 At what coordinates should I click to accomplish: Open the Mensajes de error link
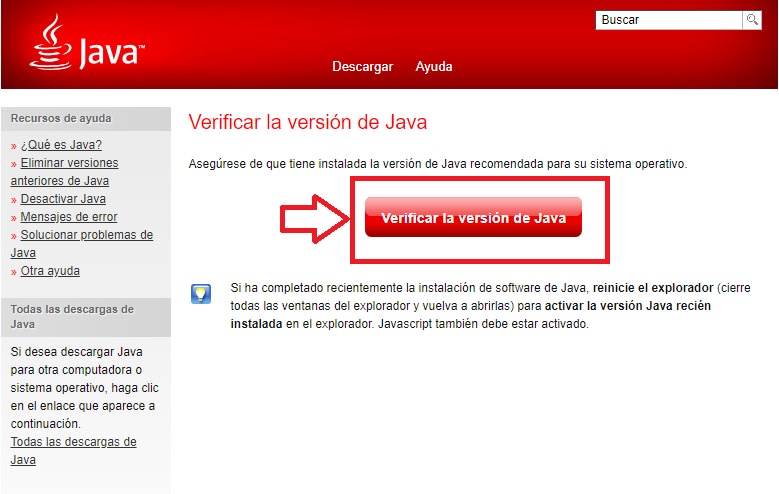coord(69,217)
